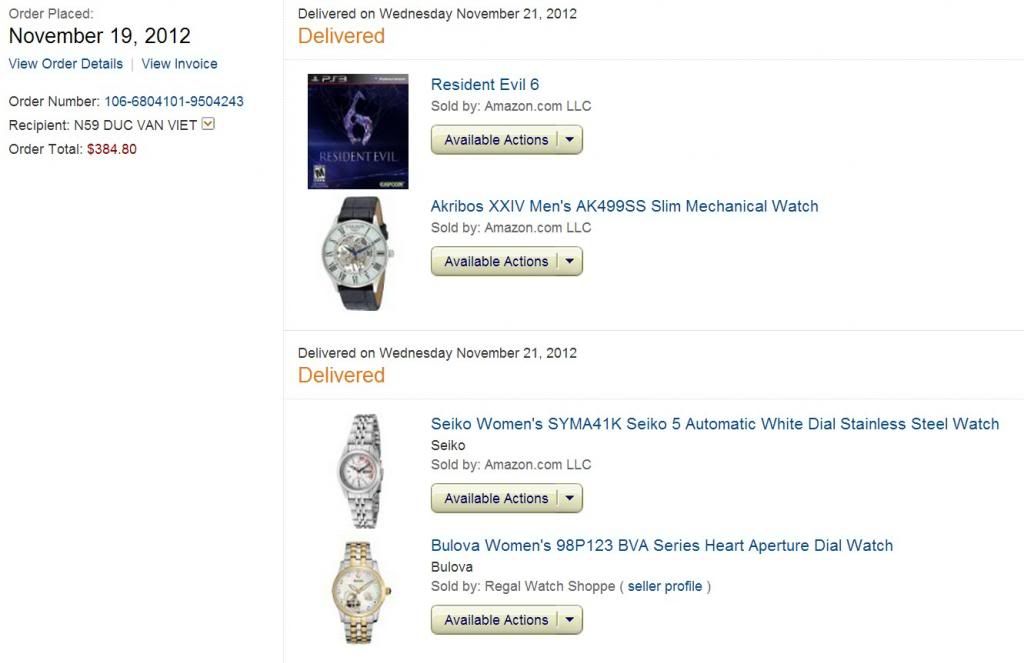Open the recipient dropdown icon next to N59 DUC VAN VIET
Image resolution: width=1024 pixels, height=663 pixels.
(x=208, y=123)
